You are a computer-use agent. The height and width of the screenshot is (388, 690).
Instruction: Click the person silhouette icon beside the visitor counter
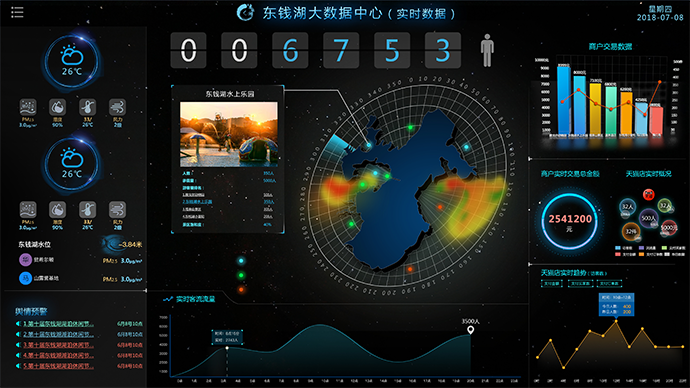487,50
